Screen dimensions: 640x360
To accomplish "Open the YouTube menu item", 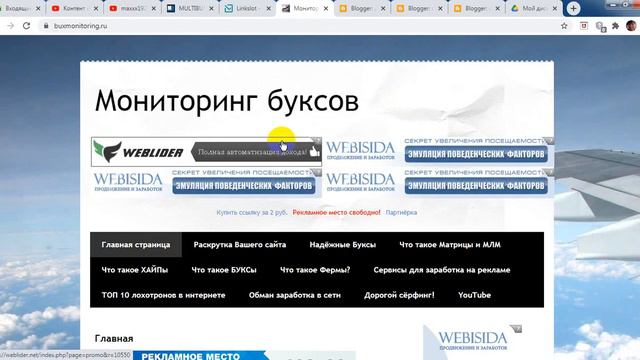I will tap(474, 295).
